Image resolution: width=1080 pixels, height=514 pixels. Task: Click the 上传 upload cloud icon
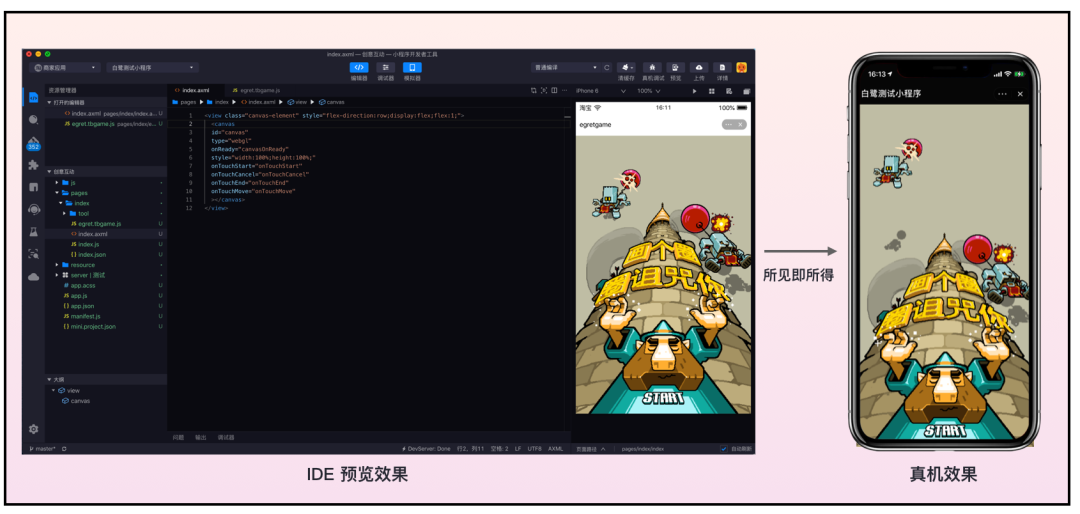[699, 68]
